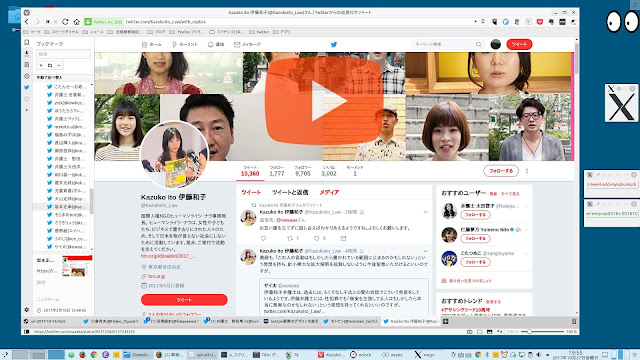Open sidebar settings gear icon

pyautogui.click(x=27, y=310)
